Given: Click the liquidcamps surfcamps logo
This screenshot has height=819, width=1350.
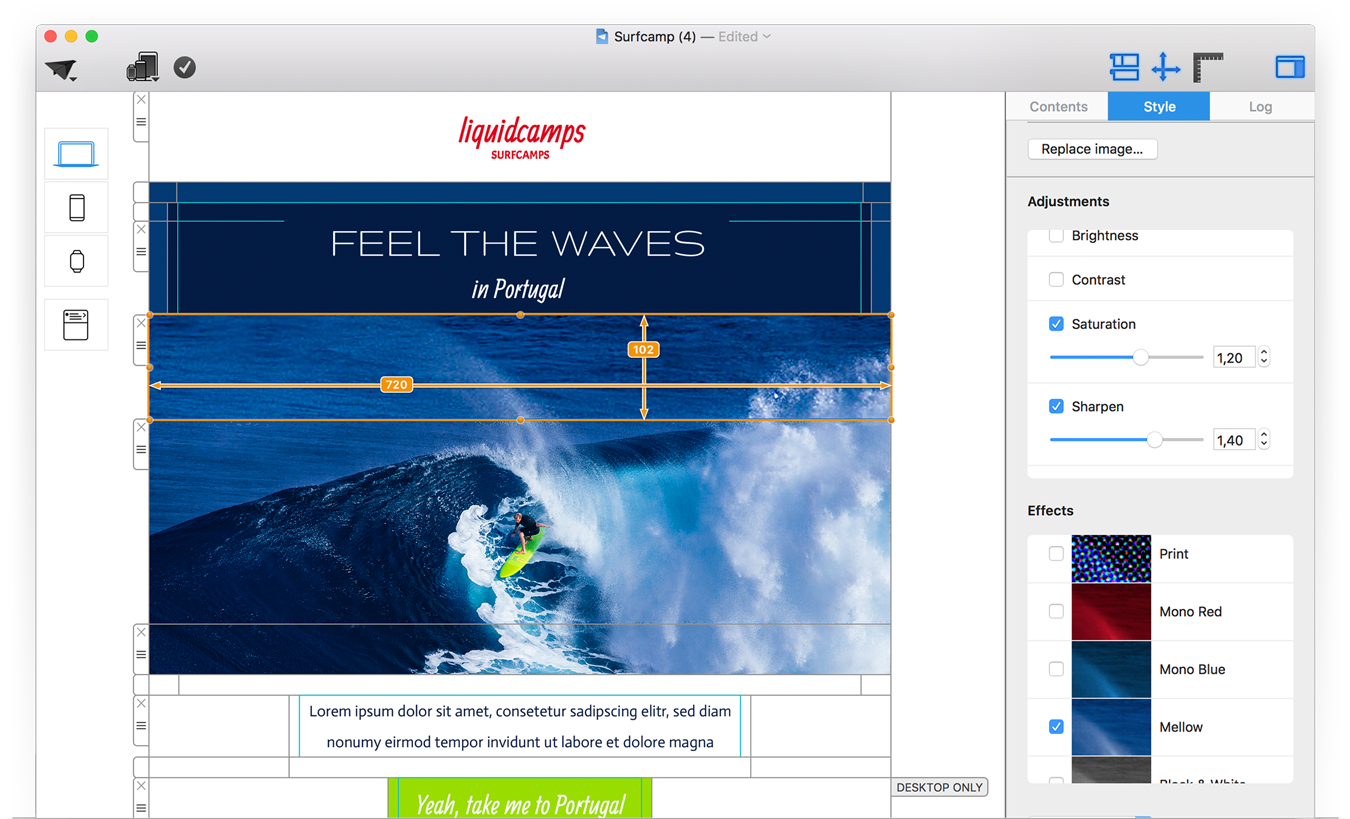Looking at the screenshot, I should tap(521, 137).
